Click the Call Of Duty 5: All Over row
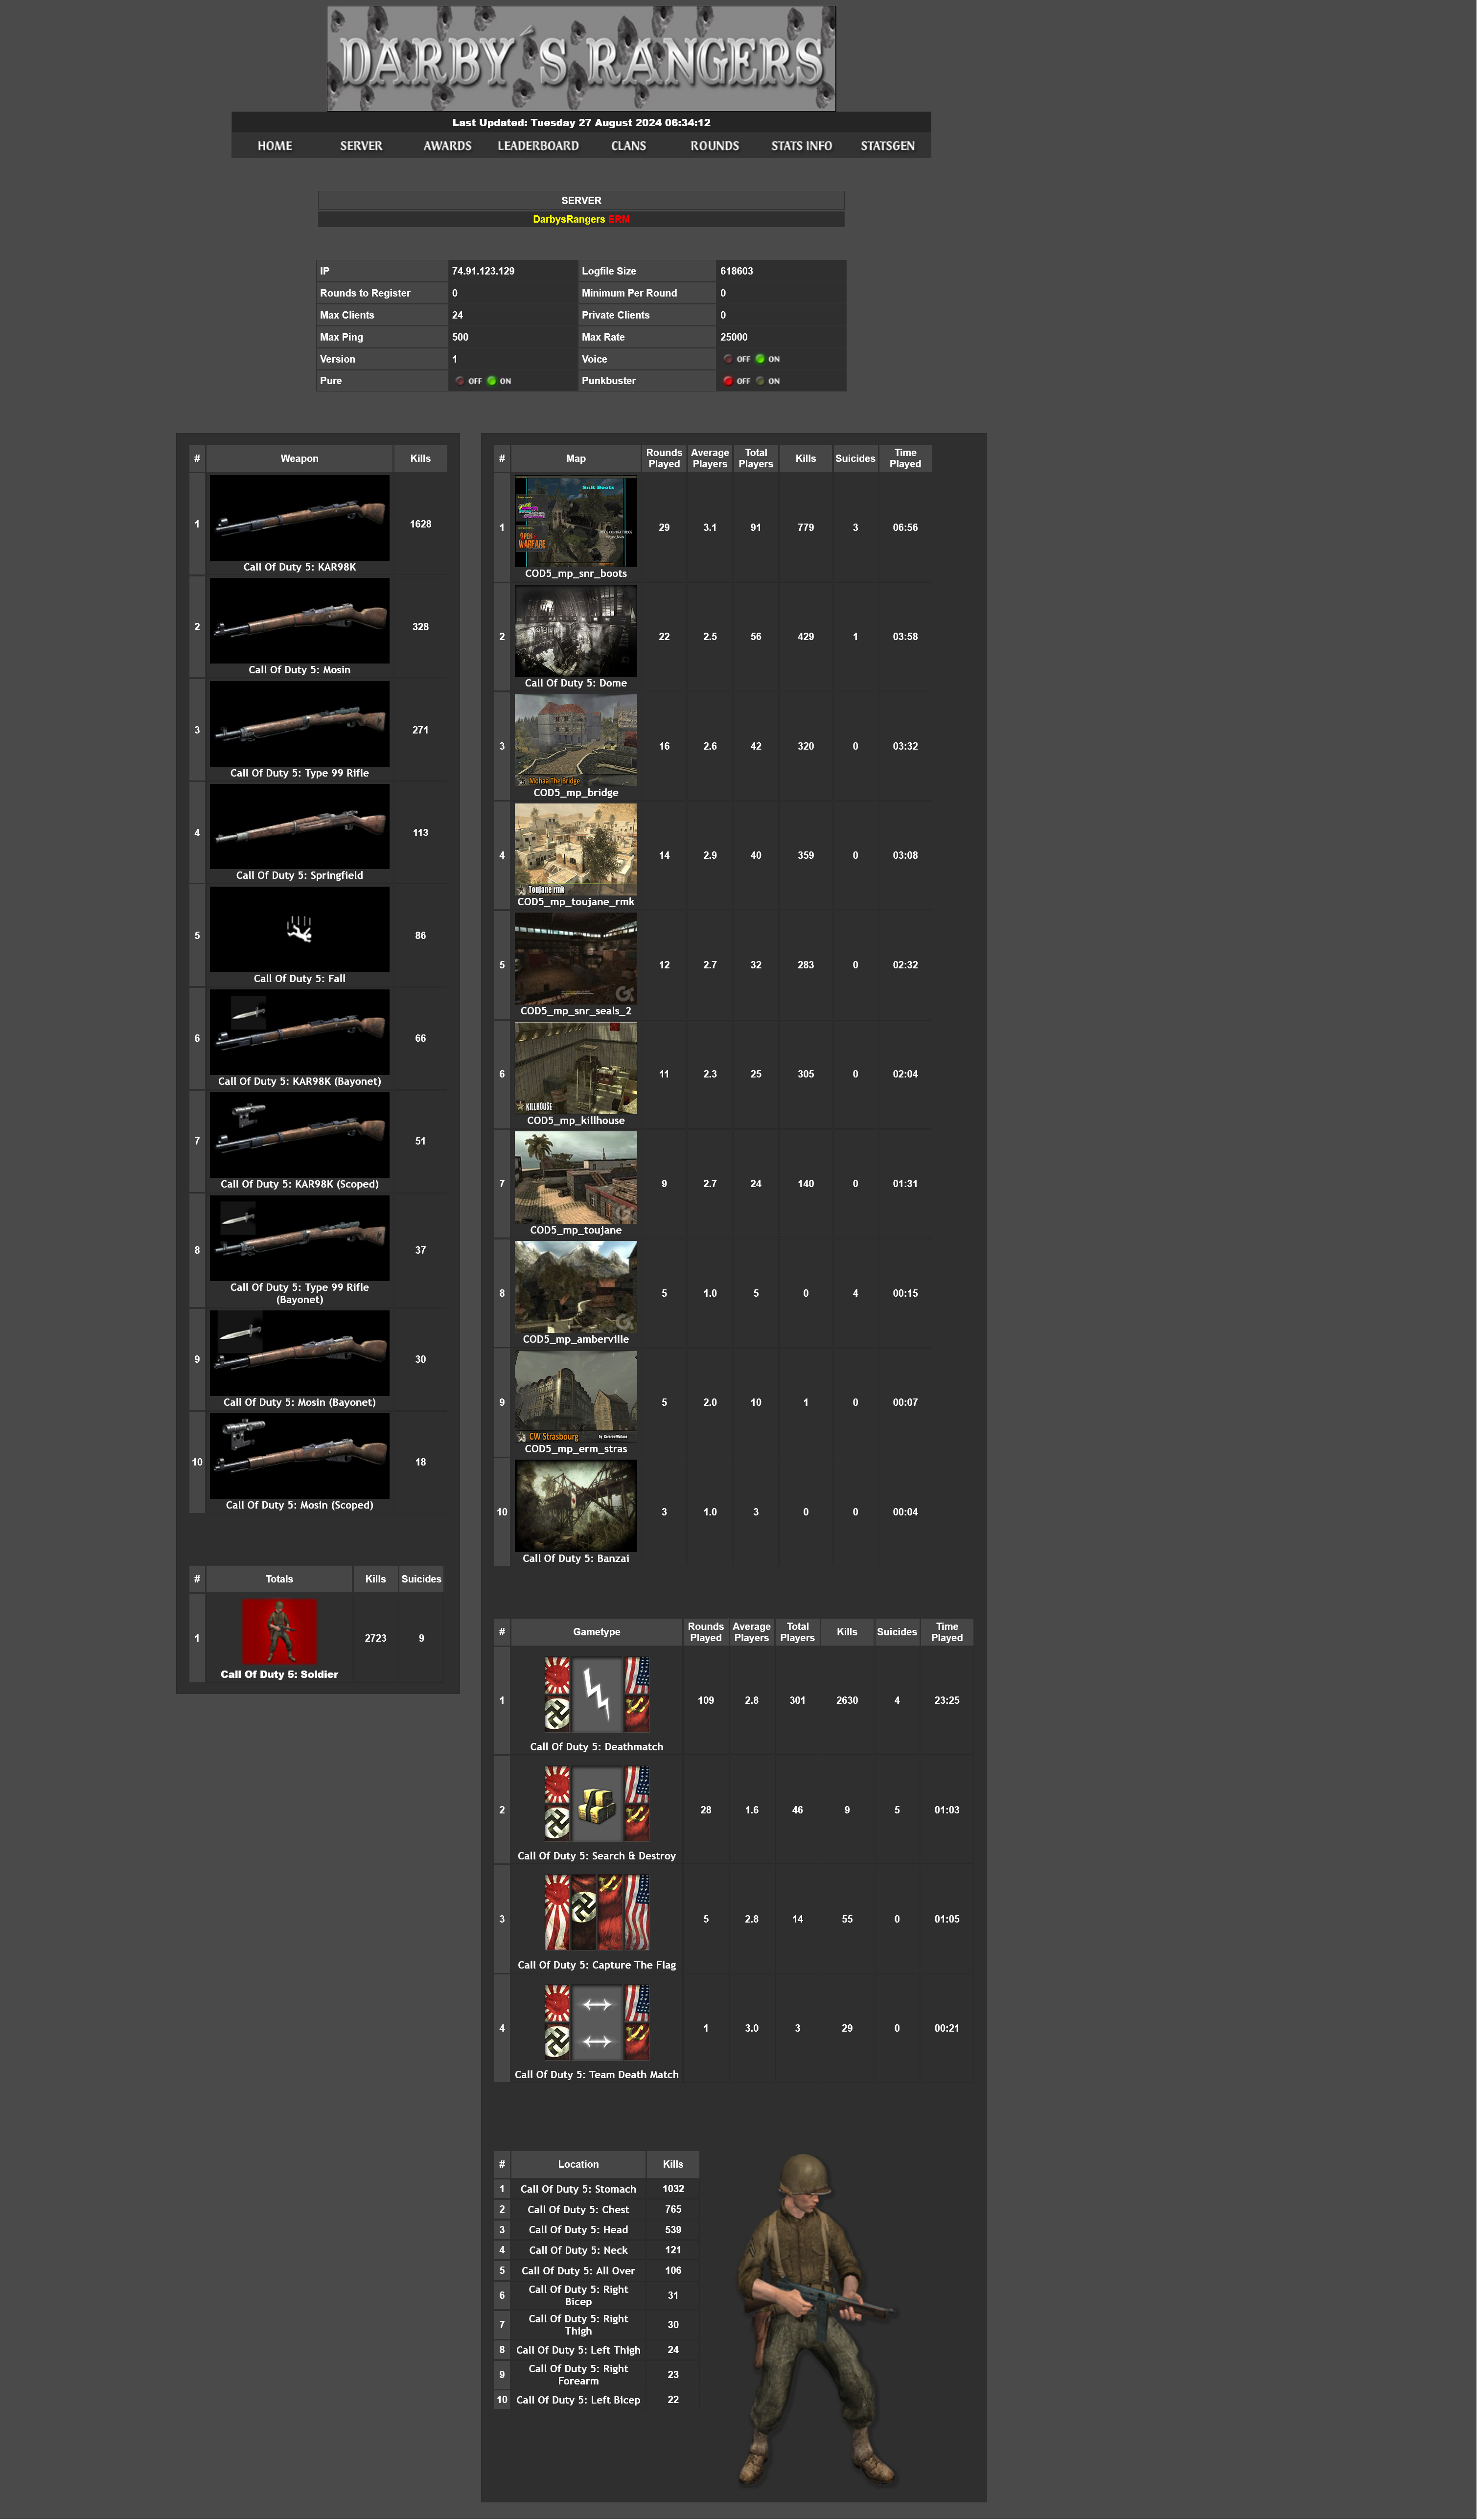This screenshot has height=2520, width=1477. (596, 2271)
